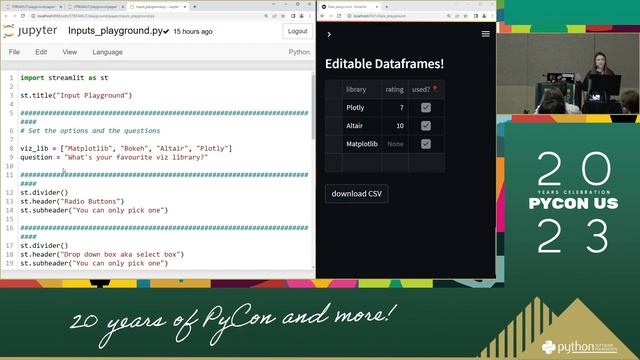Click the code editor vertical scrollbar
Image resolution: width=640 pixels, height=360 pixels.
(x=313, y=106)
